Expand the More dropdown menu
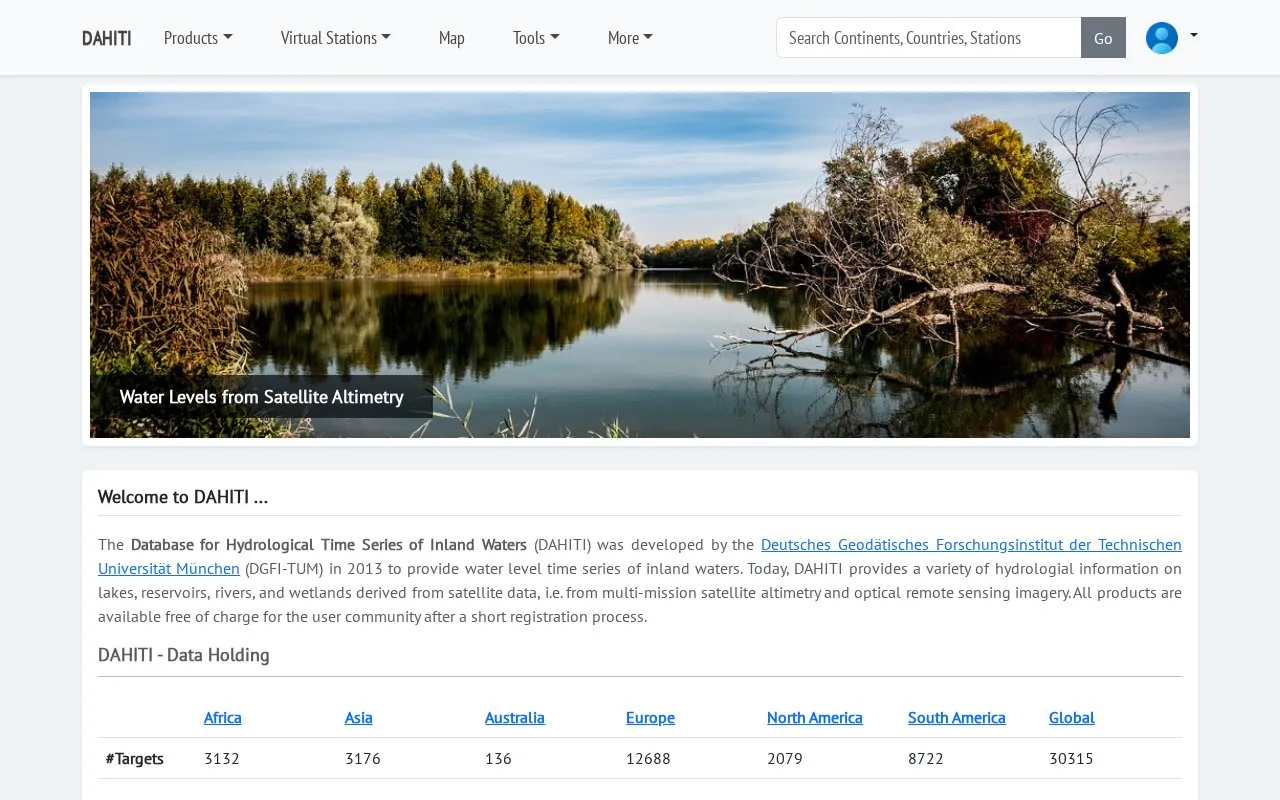The image size is (1280, 800). click(x=630, y=38)
